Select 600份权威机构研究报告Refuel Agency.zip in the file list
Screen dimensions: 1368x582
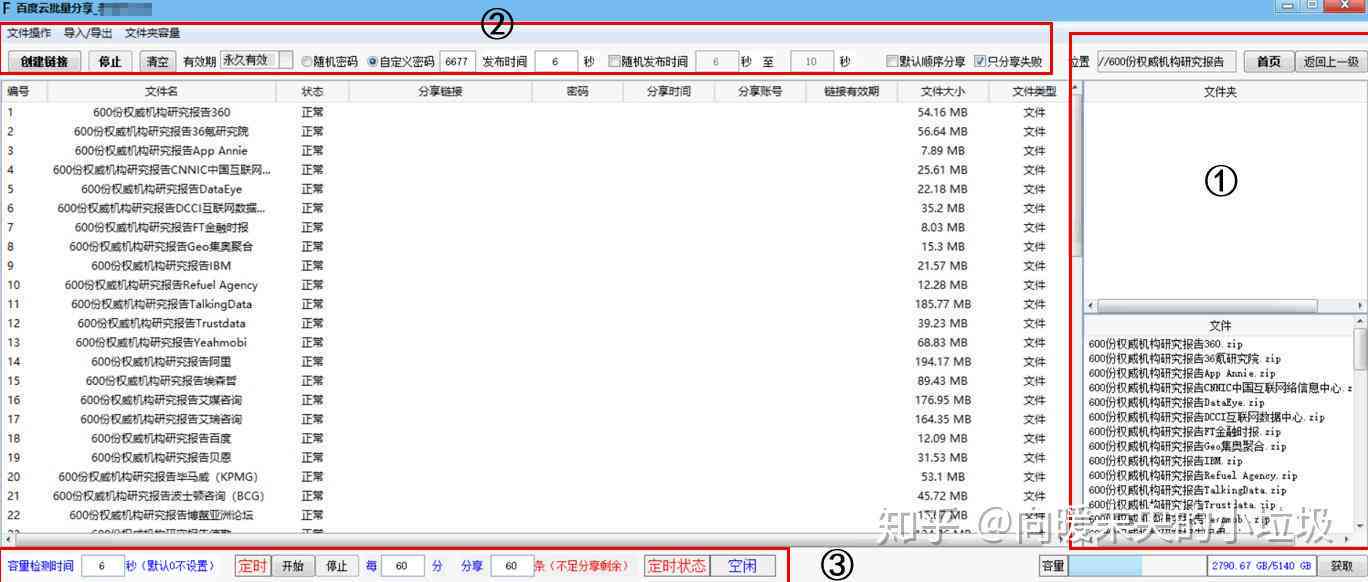point(1193,476)
